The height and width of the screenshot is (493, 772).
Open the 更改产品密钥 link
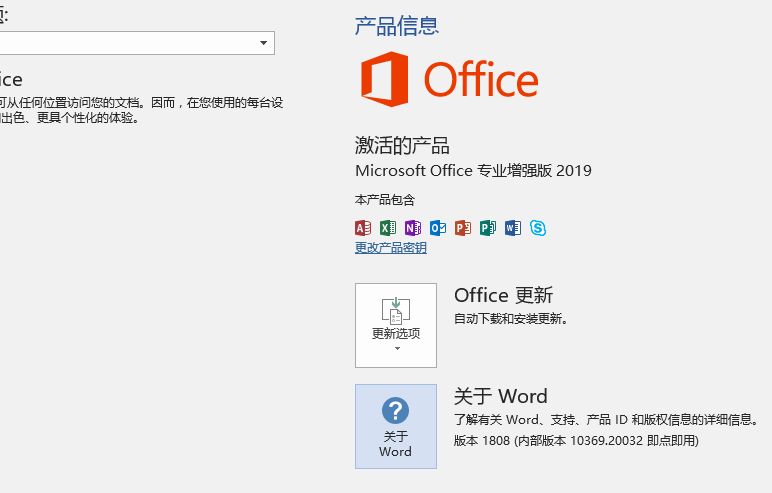391,248
